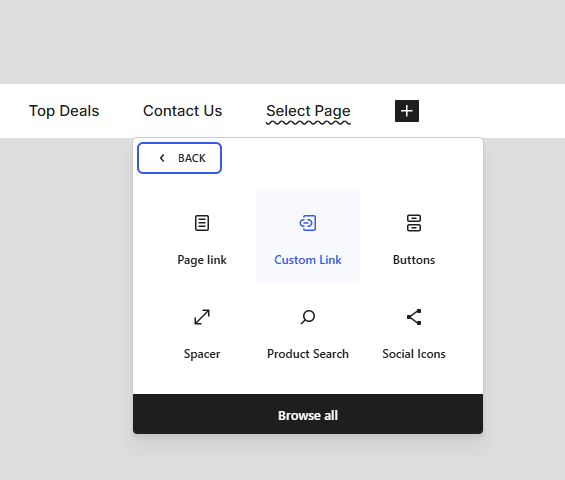Insert the Buttons block icon

(414, 223)
